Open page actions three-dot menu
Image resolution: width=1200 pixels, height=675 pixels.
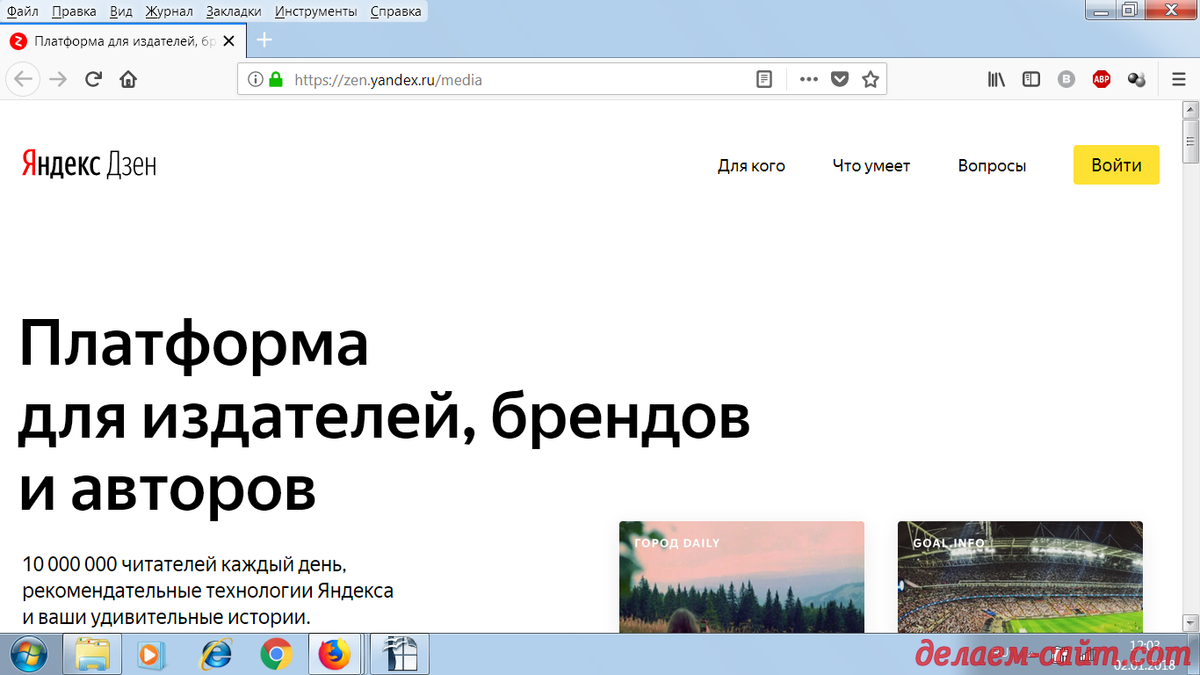[x=809, y=80]
